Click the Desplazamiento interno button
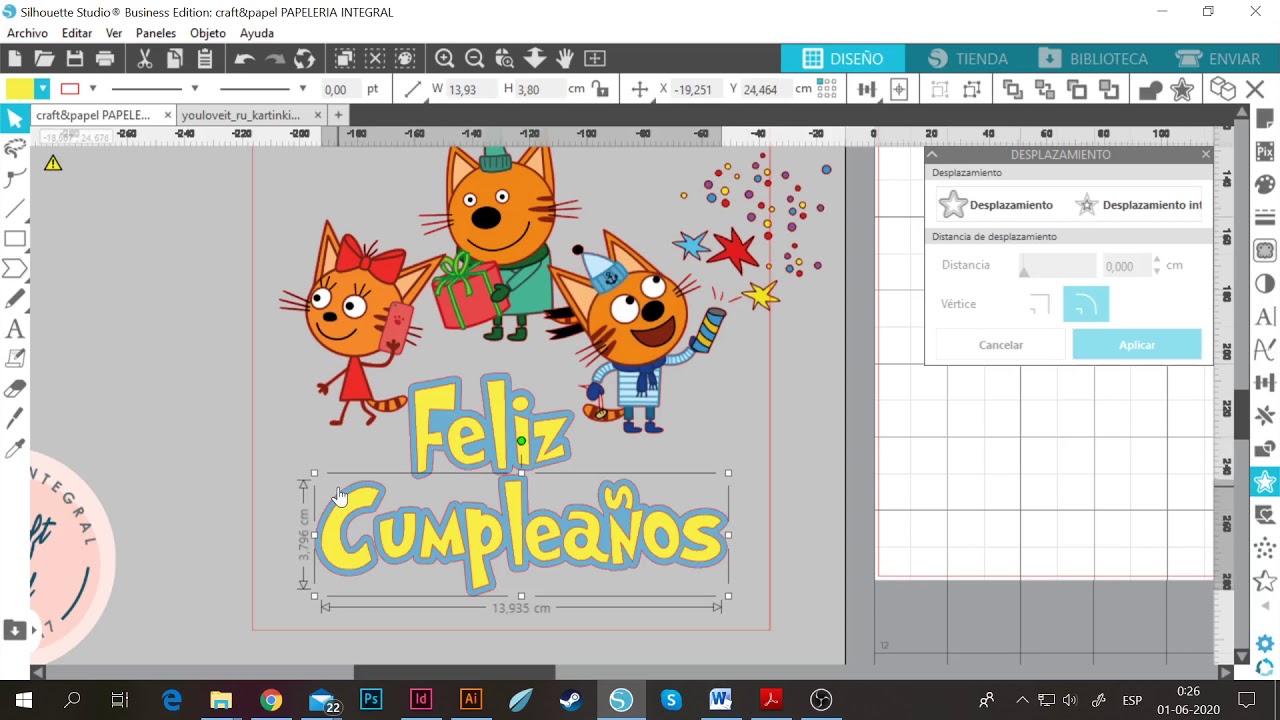The height and width of the screenshot is (720, 1280). [1138, 205]
